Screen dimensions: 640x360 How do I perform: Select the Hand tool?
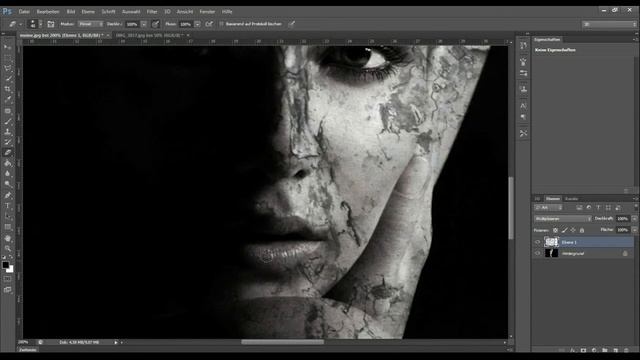[8, 238]
